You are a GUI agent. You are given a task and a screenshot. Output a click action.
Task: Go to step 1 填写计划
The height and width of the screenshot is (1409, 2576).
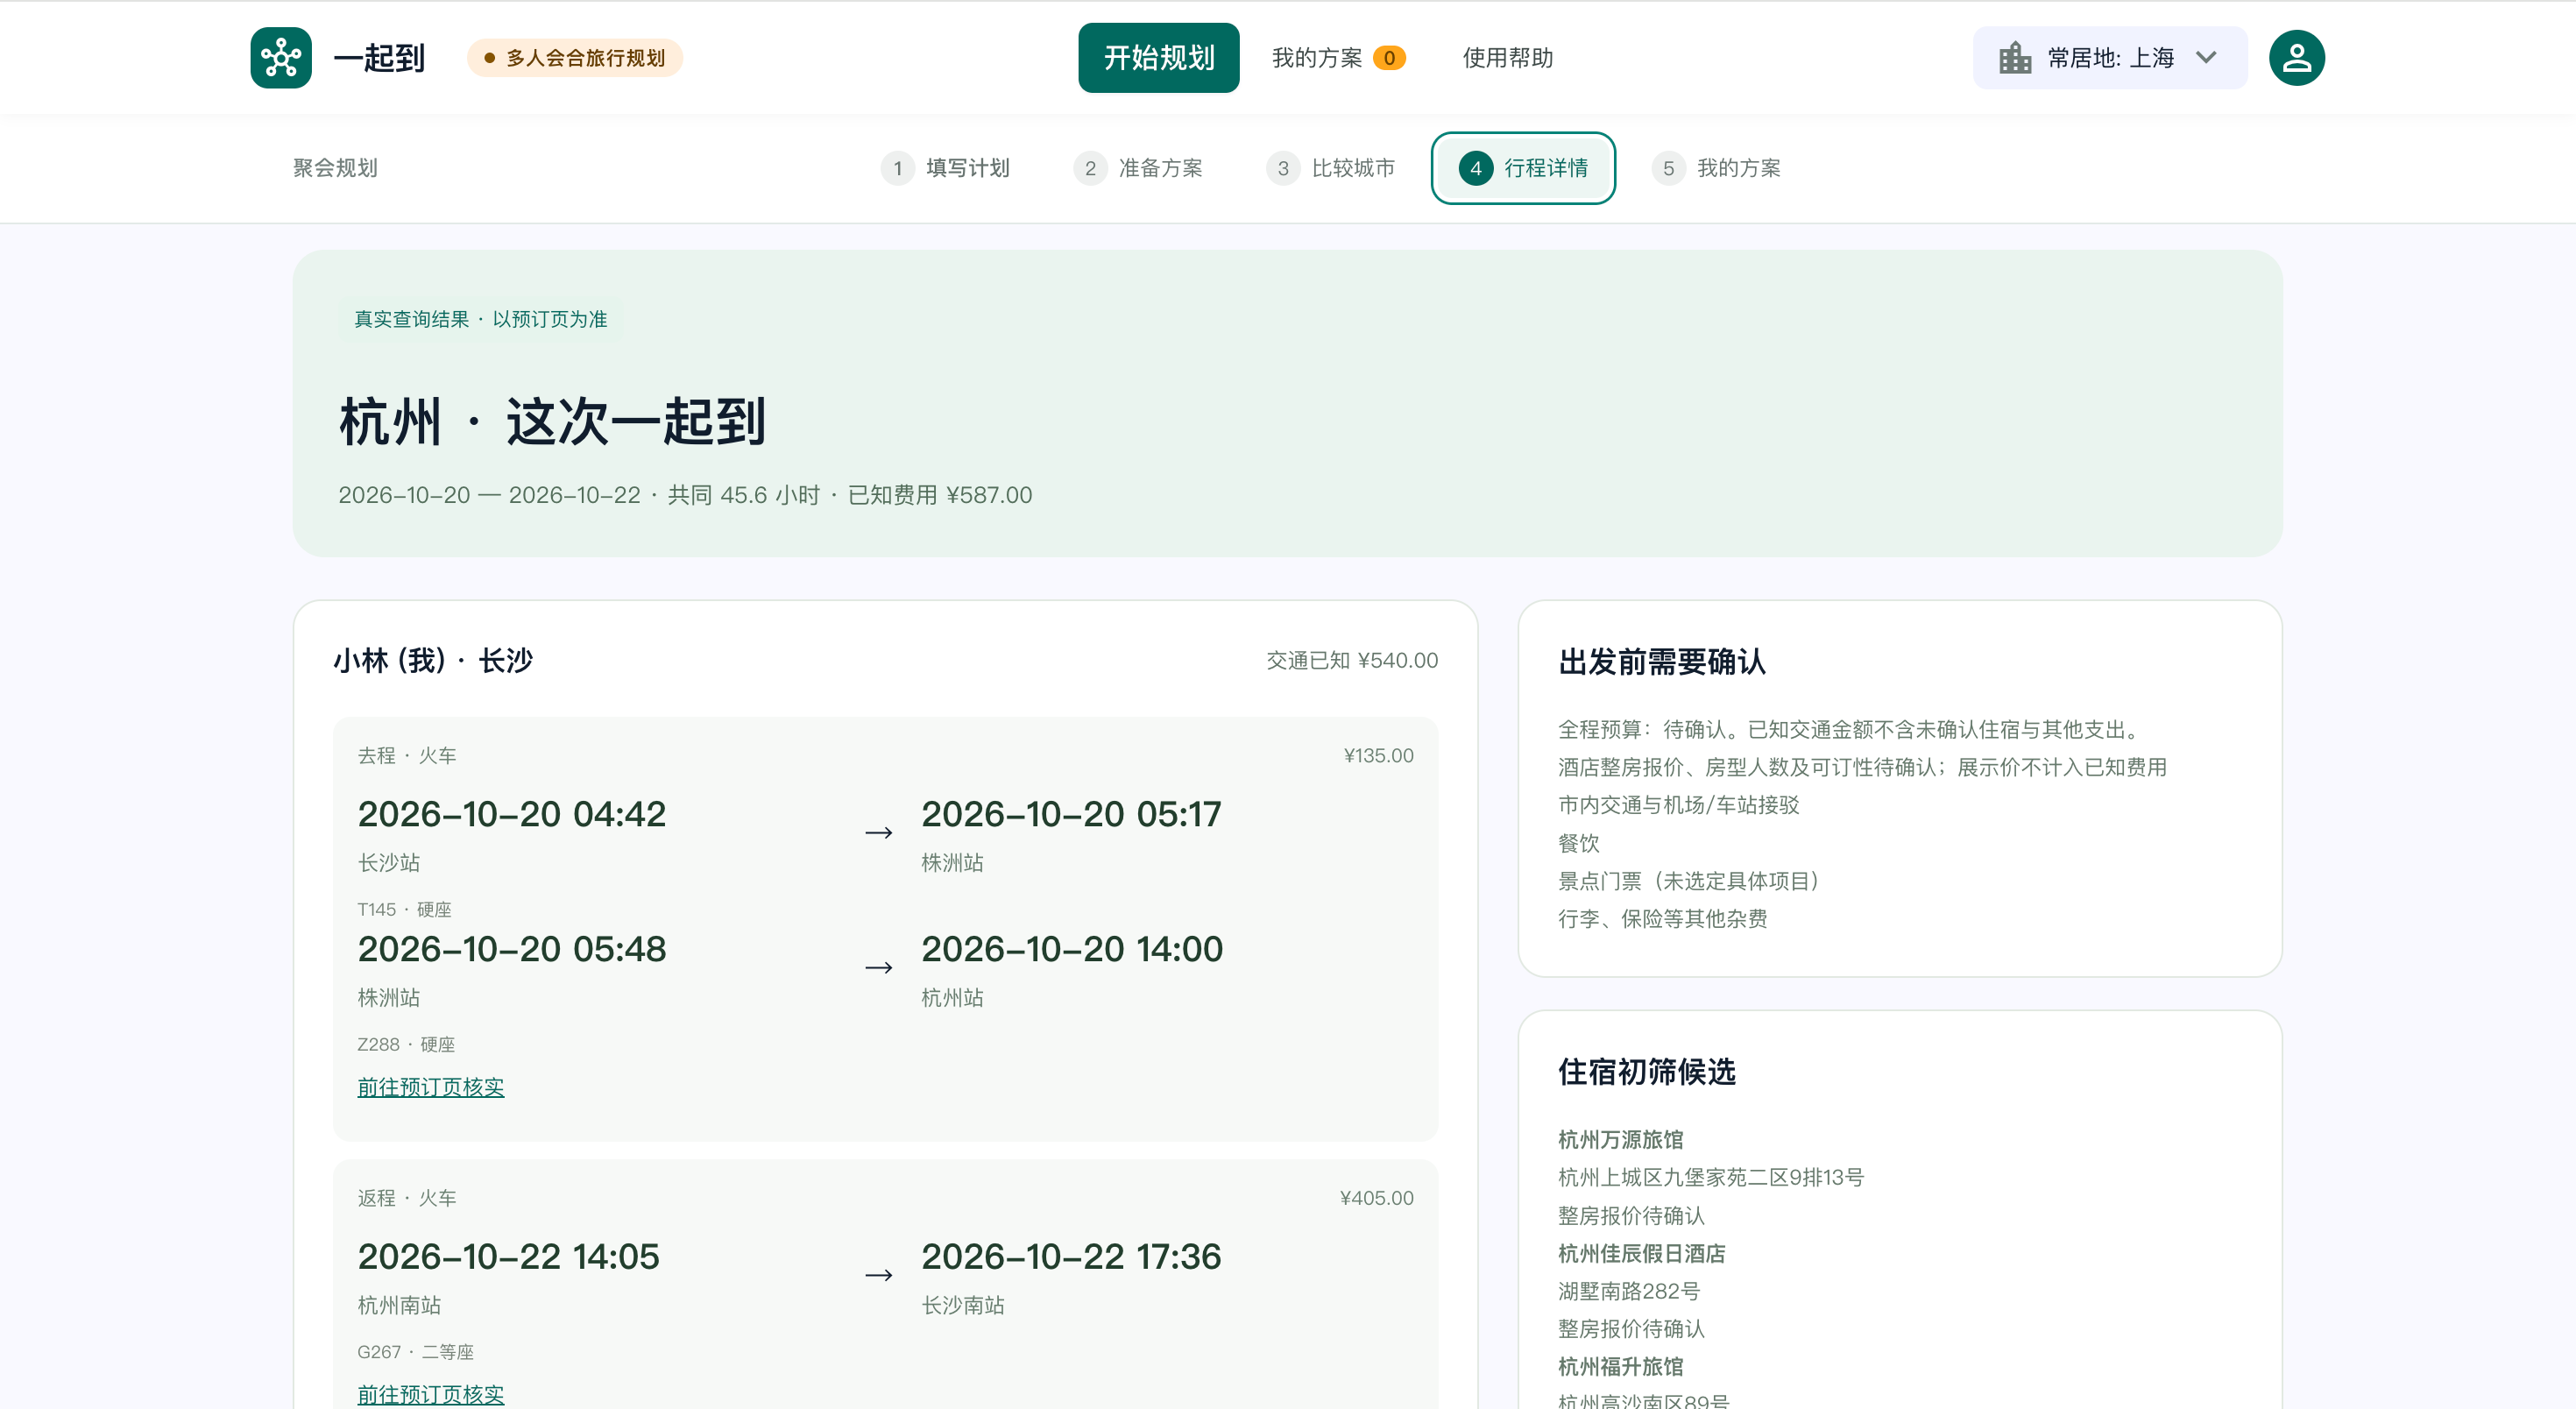pos(945,168)
